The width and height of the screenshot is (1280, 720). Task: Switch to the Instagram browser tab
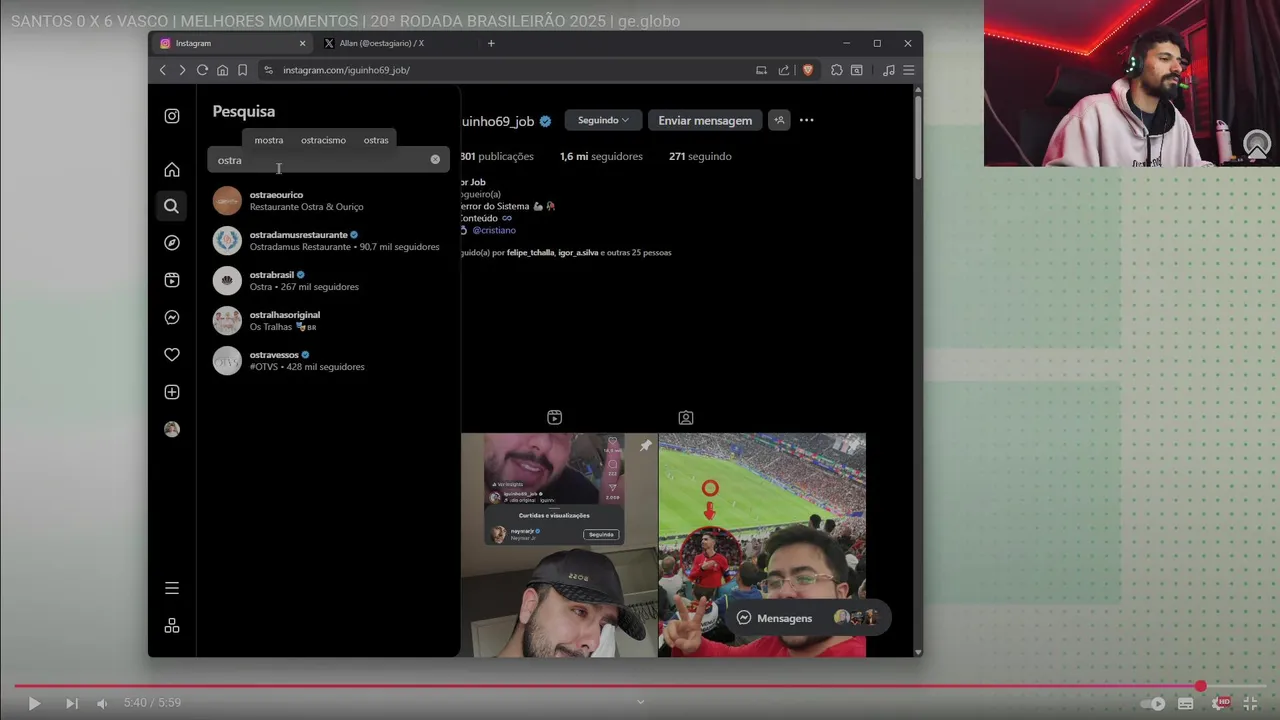233,43
